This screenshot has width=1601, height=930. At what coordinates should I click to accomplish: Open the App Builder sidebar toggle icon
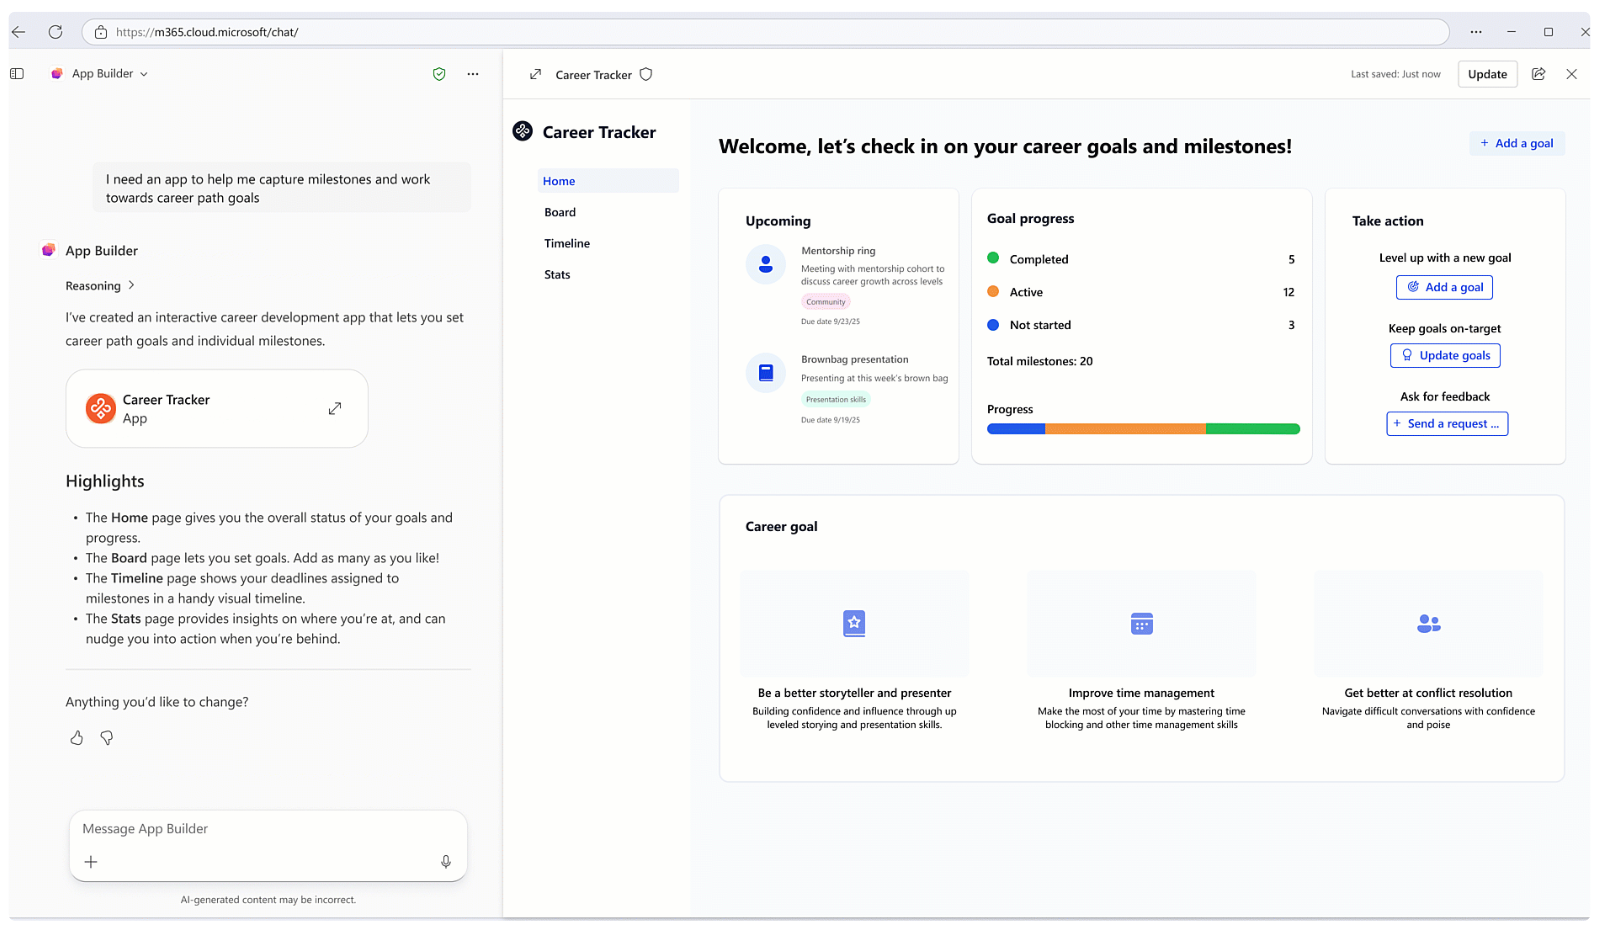[x=16, y=73]
